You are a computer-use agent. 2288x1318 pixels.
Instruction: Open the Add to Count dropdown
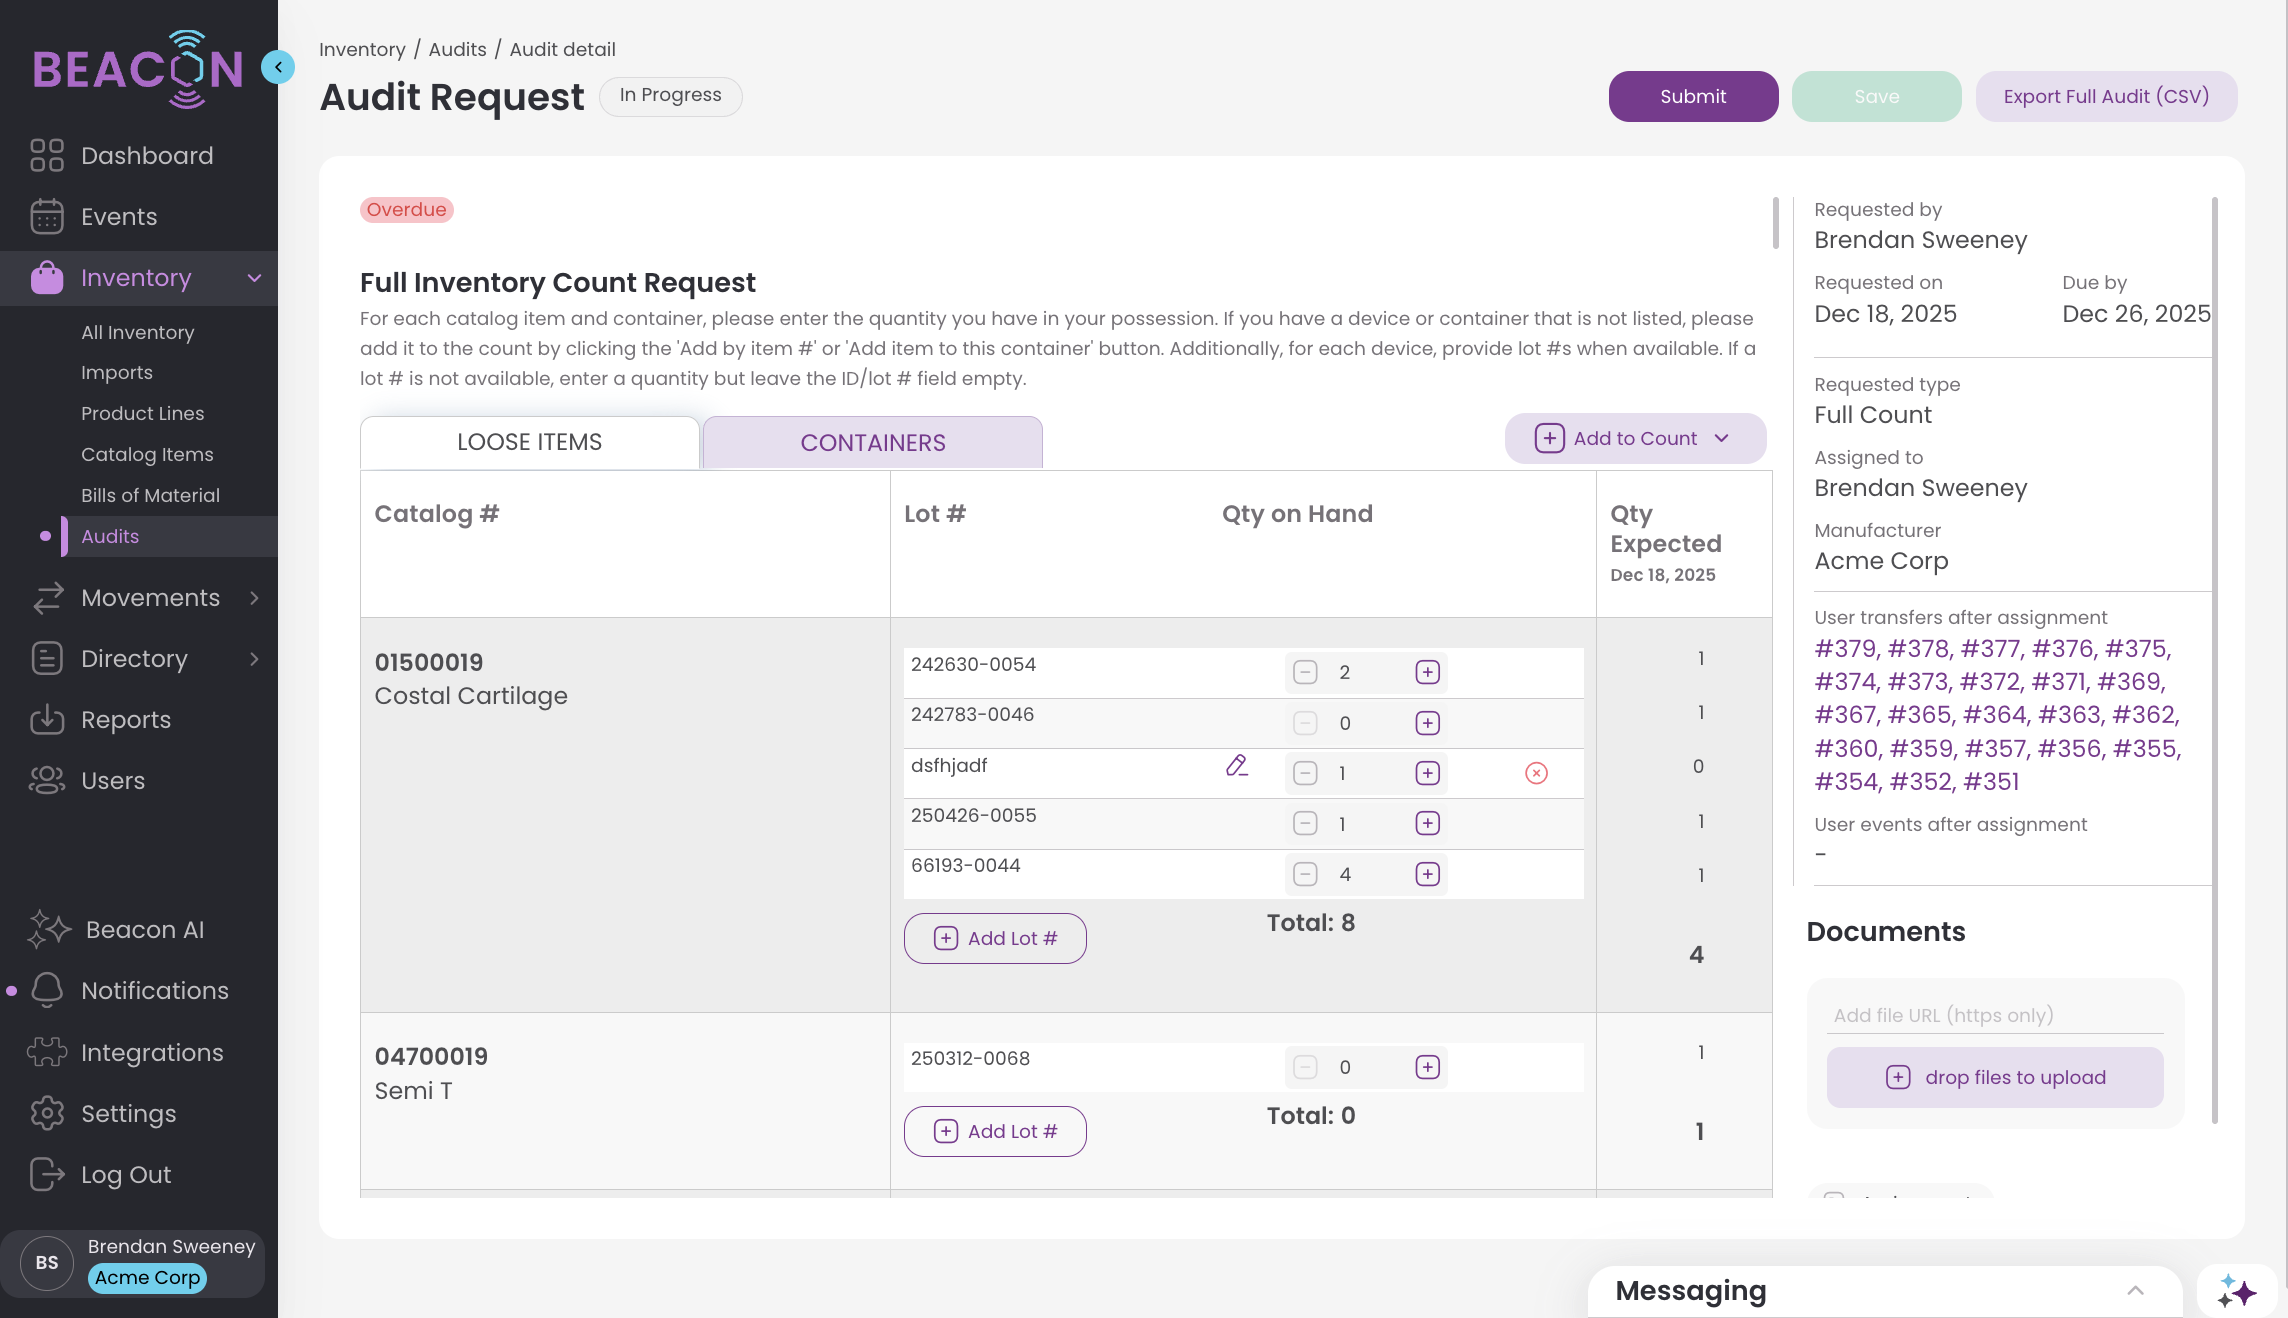[x=1634, y=438]
